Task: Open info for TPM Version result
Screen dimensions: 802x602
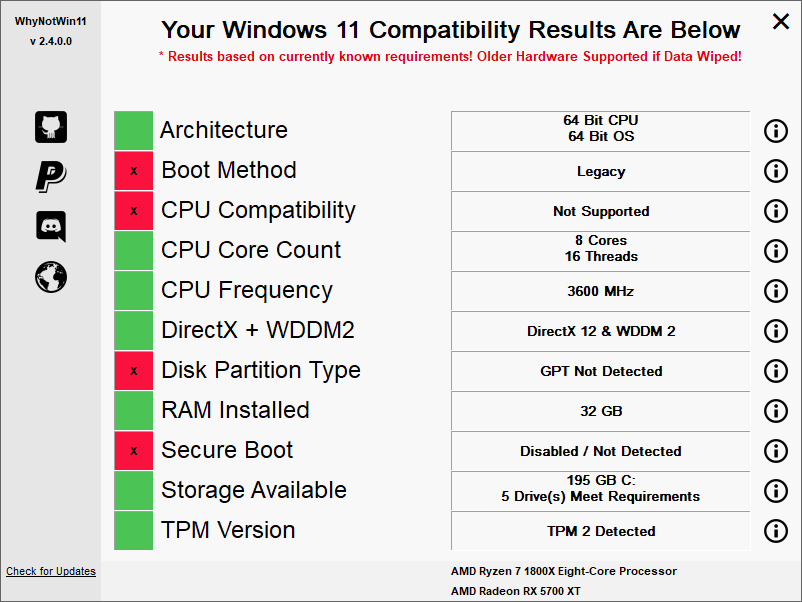Action: (776, 531)
